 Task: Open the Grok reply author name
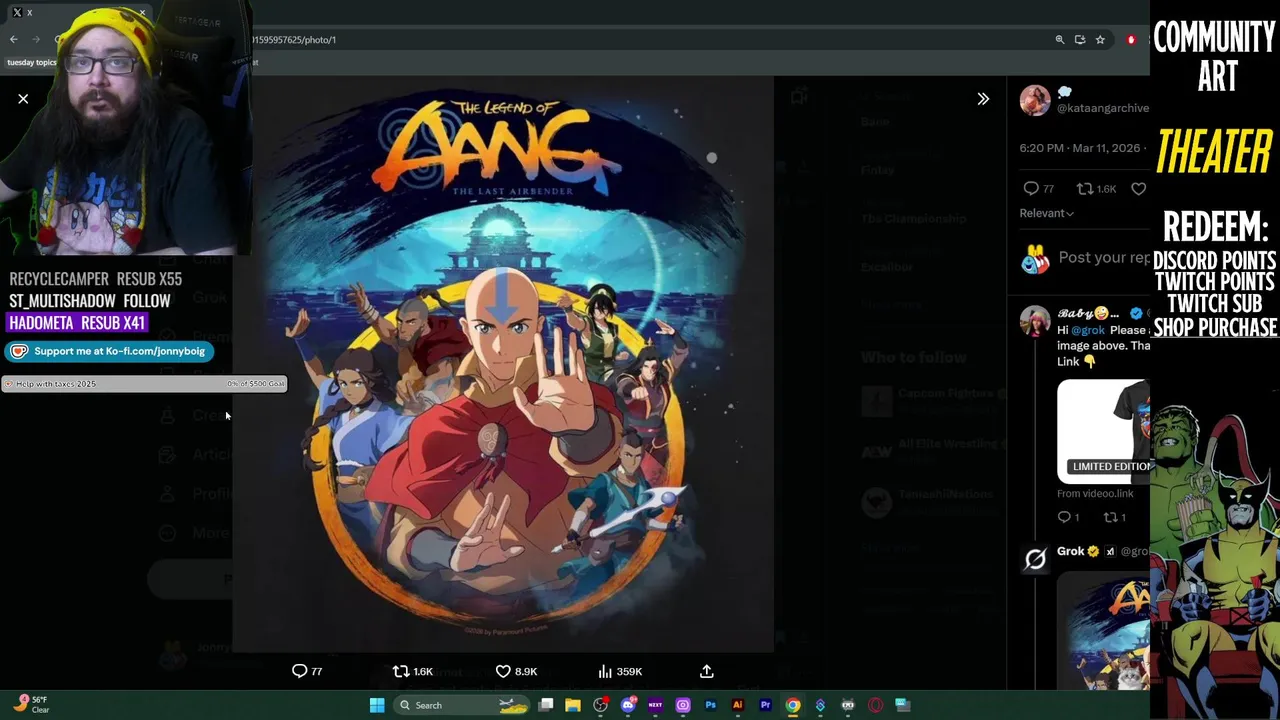(x=1071, y=551)
